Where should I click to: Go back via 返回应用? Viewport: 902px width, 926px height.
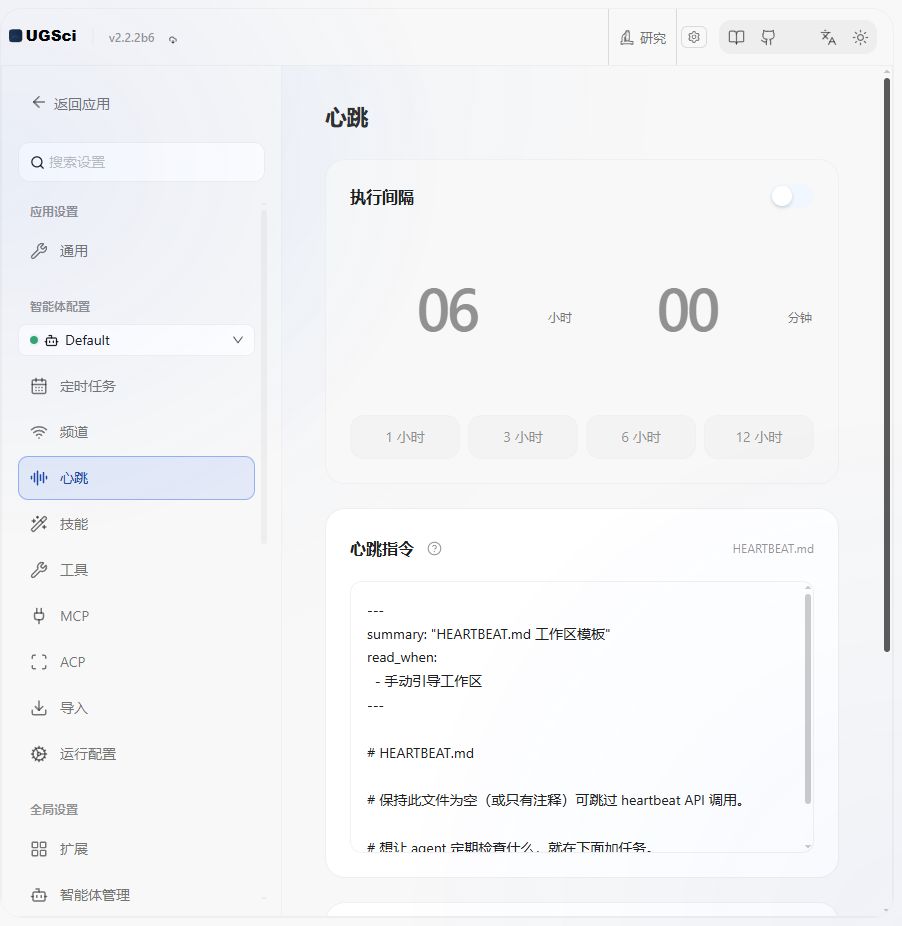[x=71, y=104]
